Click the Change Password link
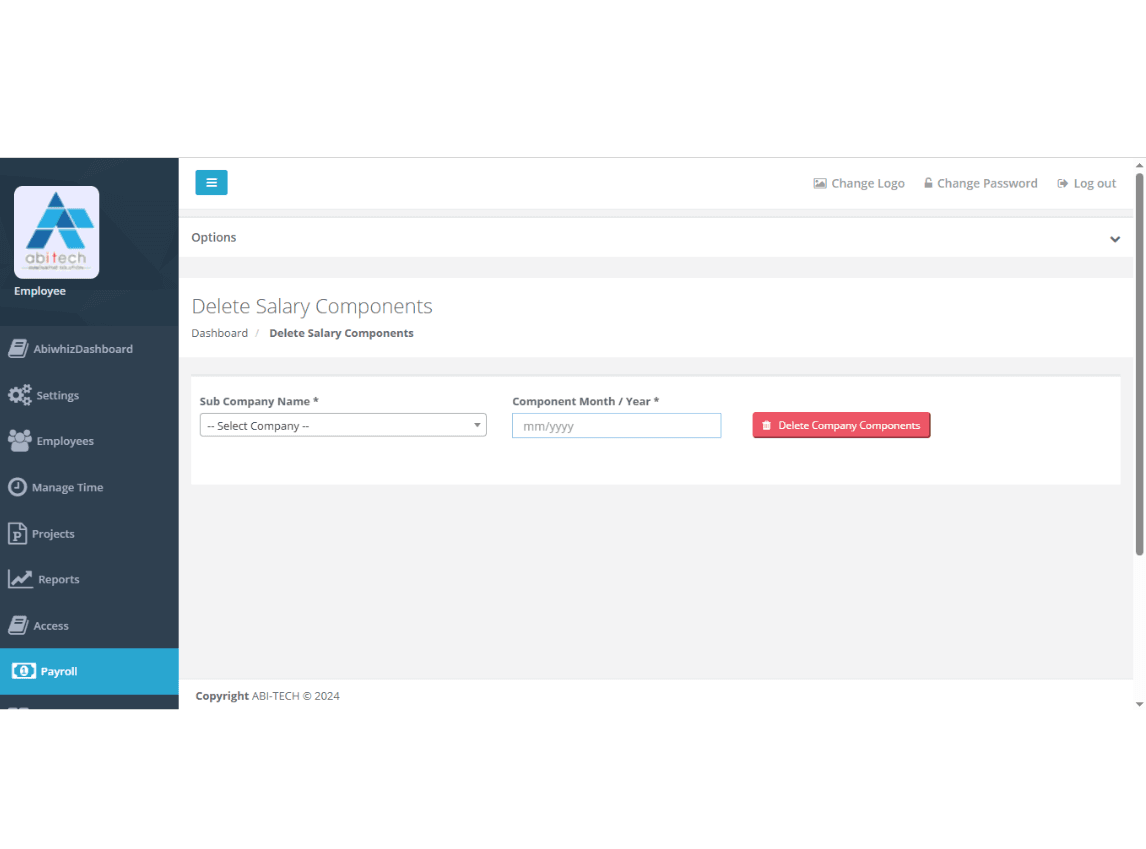This screenshot has width=1146, height=849. (x=980, y=184)
